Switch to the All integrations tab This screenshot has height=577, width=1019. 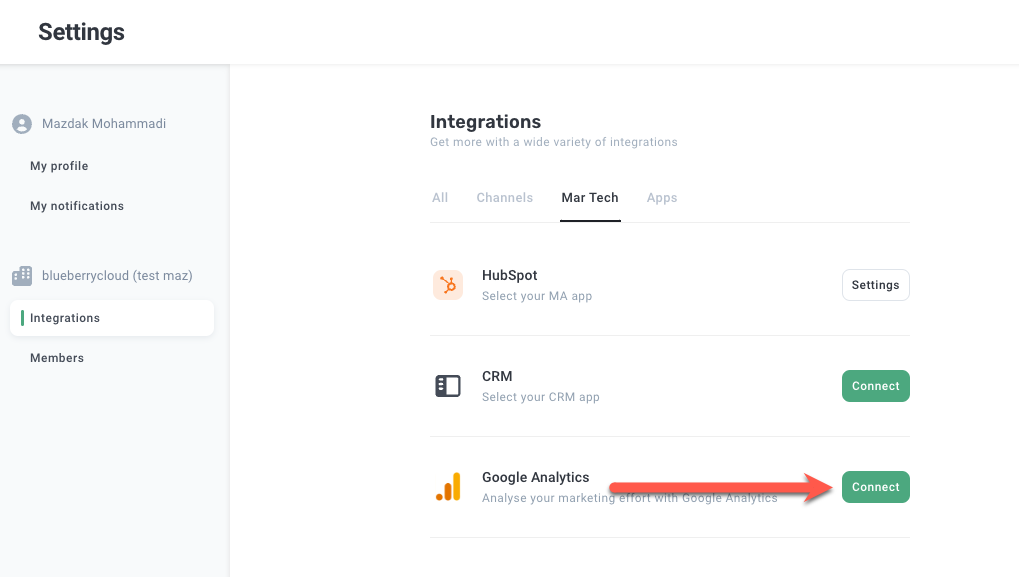[440, 198]
